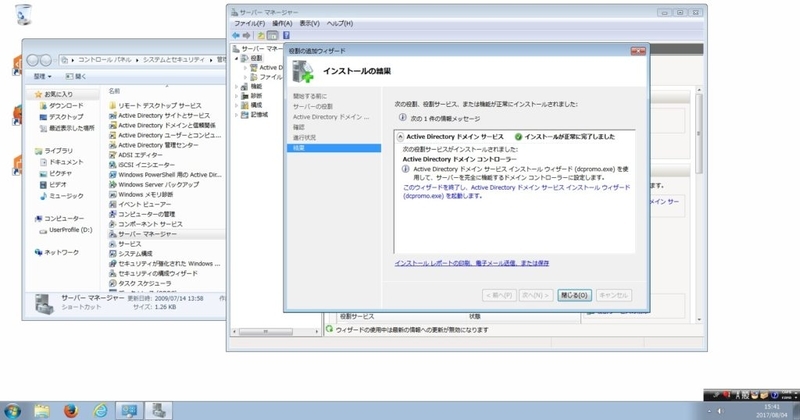Click the Up one level toolbar icon
This screenshot has width=800, height=420.
click(x=261, y=35)
